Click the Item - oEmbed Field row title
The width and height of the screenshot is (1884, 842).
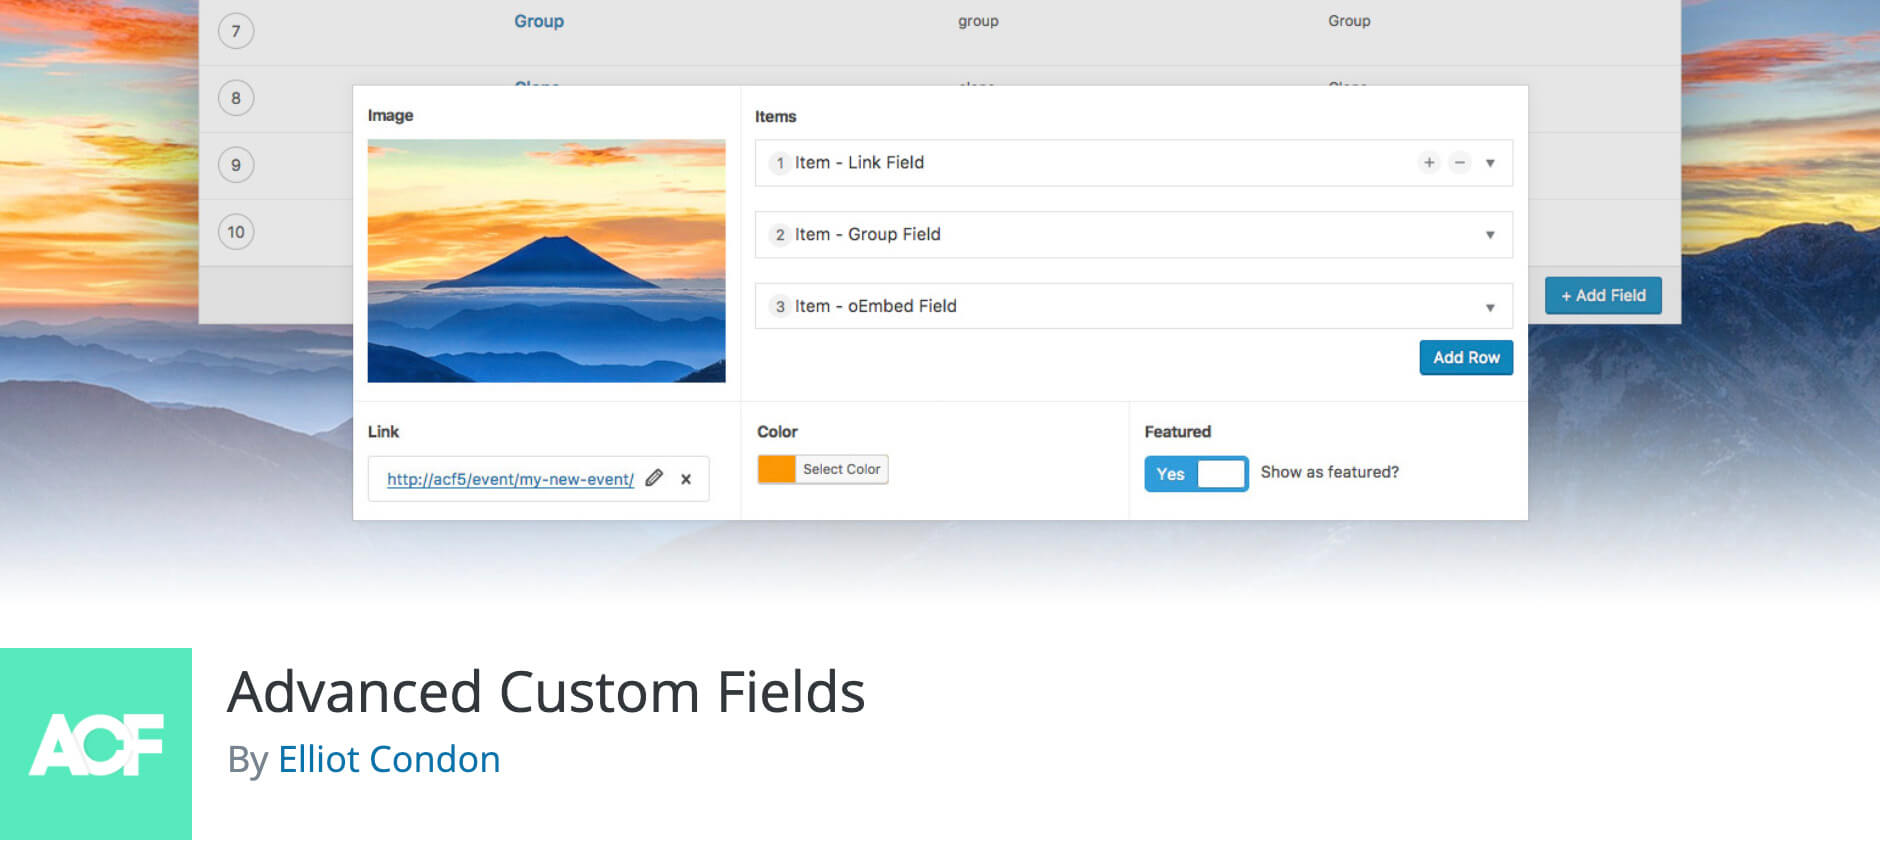[876, 307]
